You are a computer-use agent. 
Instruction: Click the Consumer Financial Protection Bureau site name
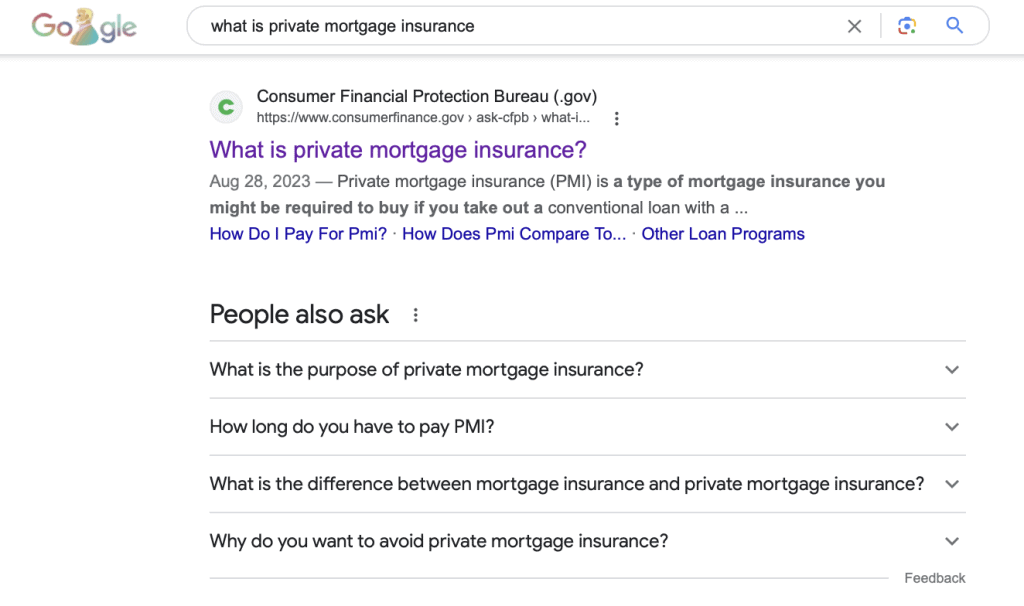tap(426, 96)
